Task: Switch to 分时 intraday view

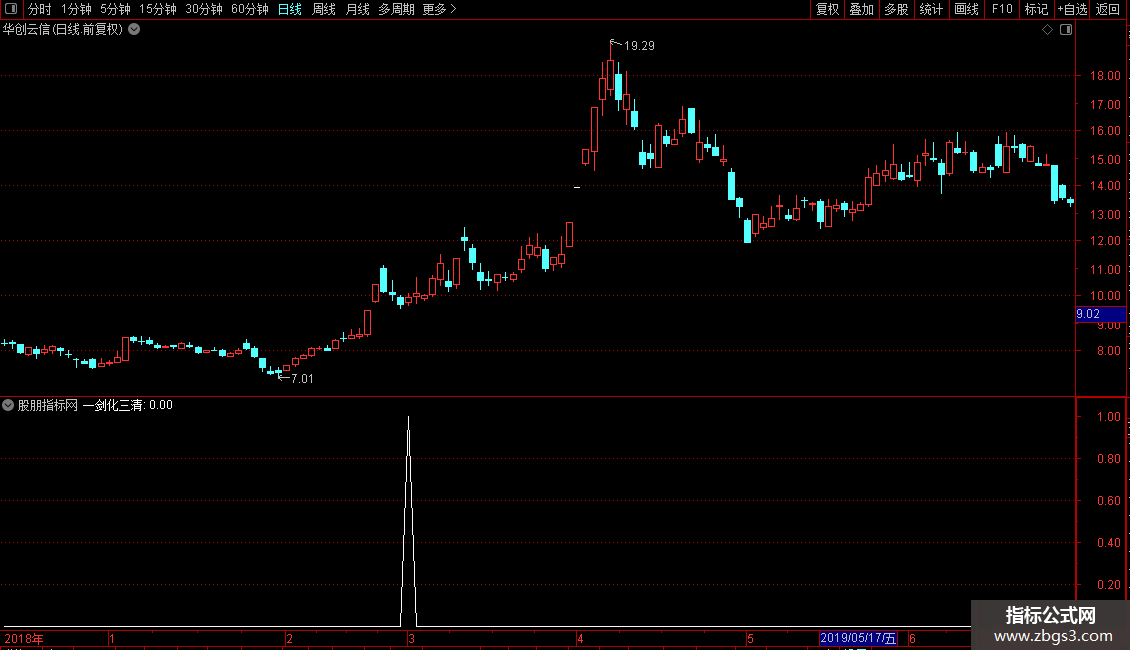Action: pos(40,9)
